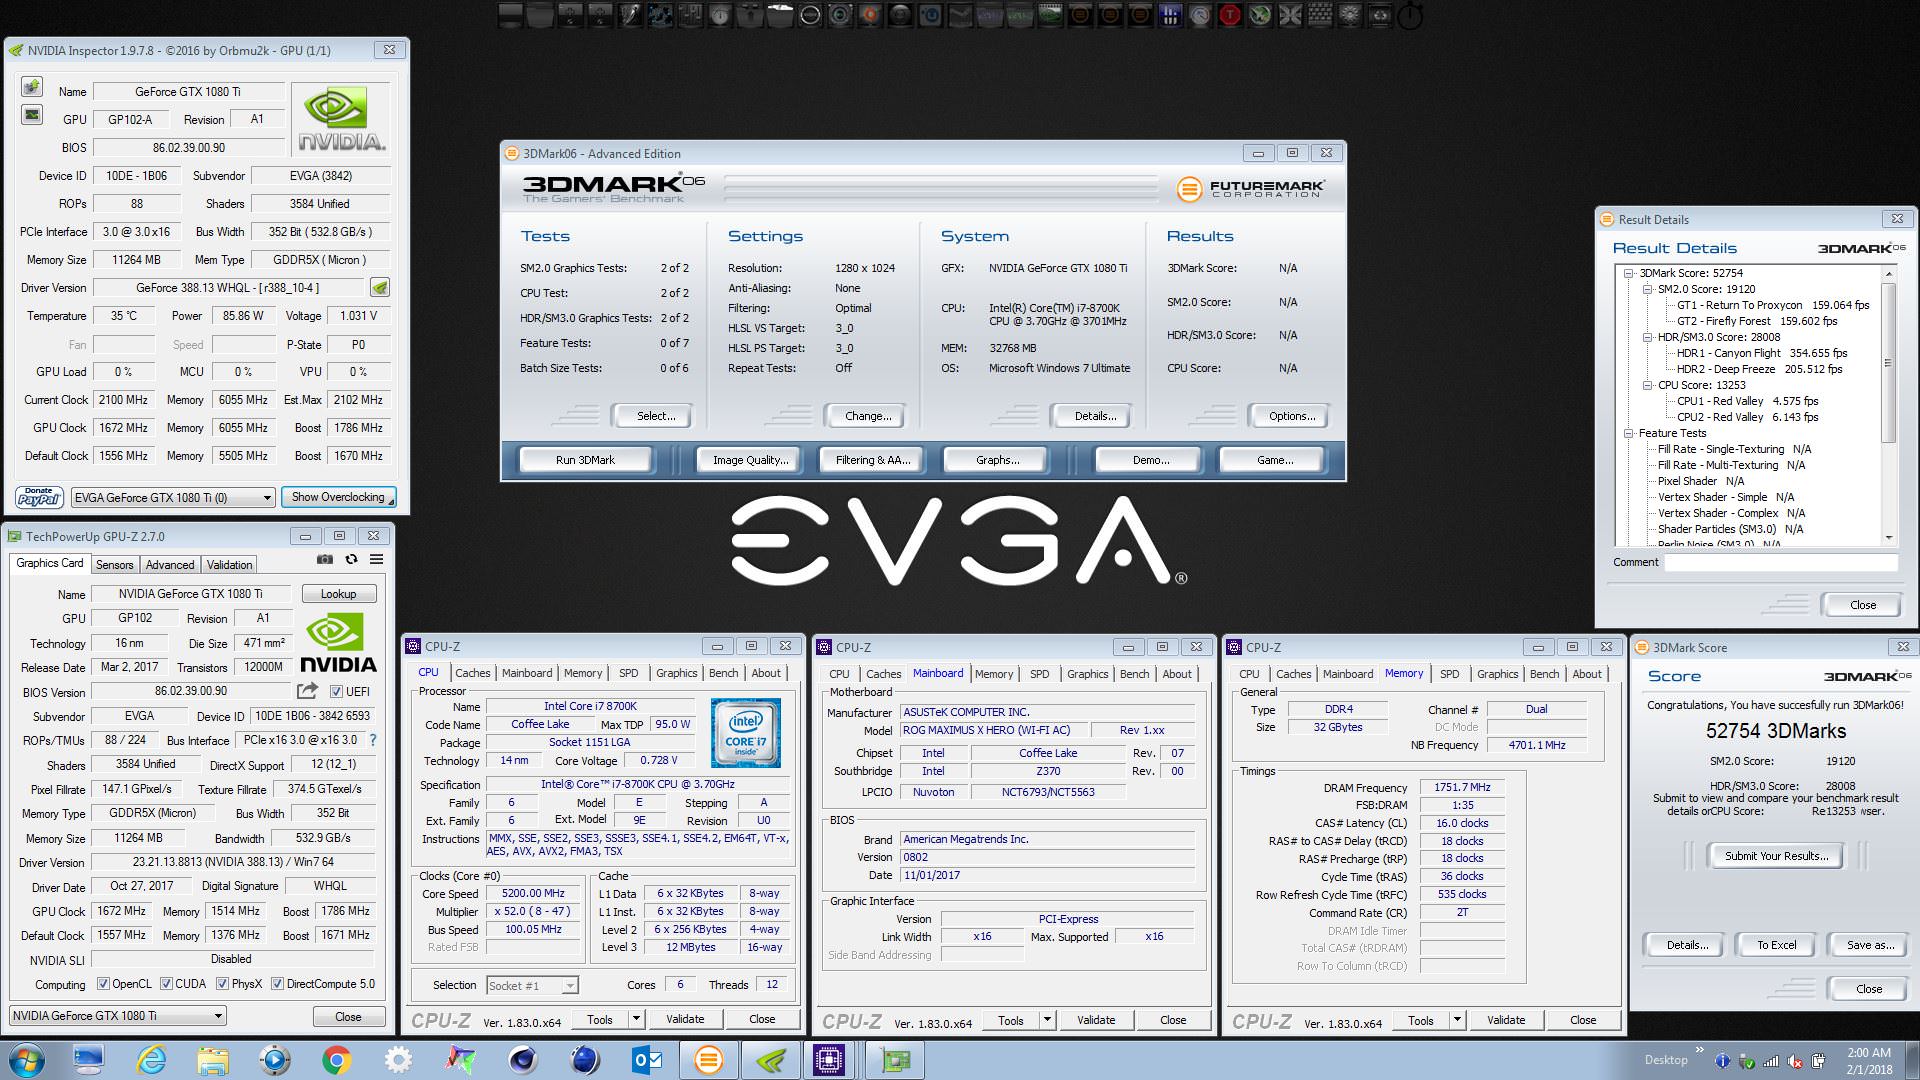Open Socket #1 selection dropdown in CPU-Z
Viewport: 1920px width, 1080px height.
(532, 986)
